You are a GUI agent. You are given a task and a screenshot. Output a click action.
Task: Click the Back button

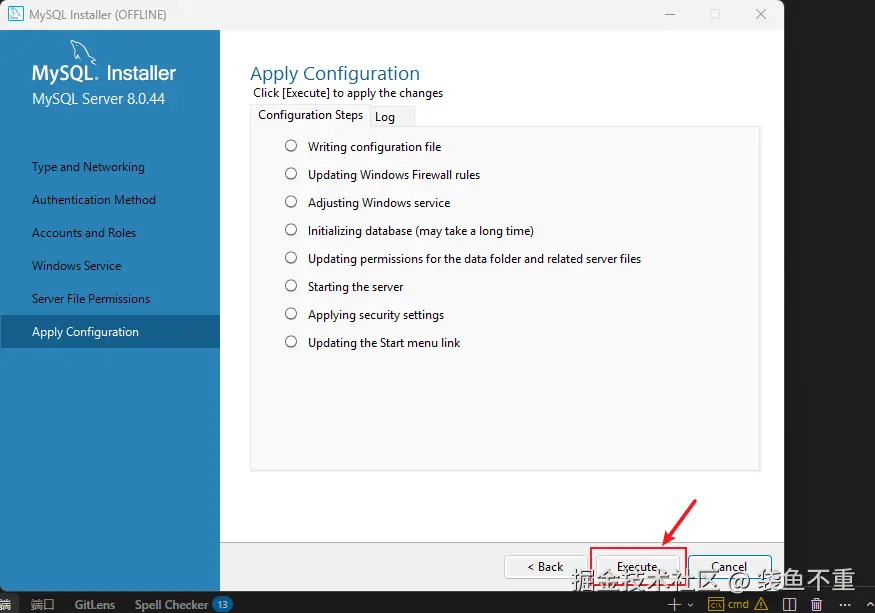point(545,567)
